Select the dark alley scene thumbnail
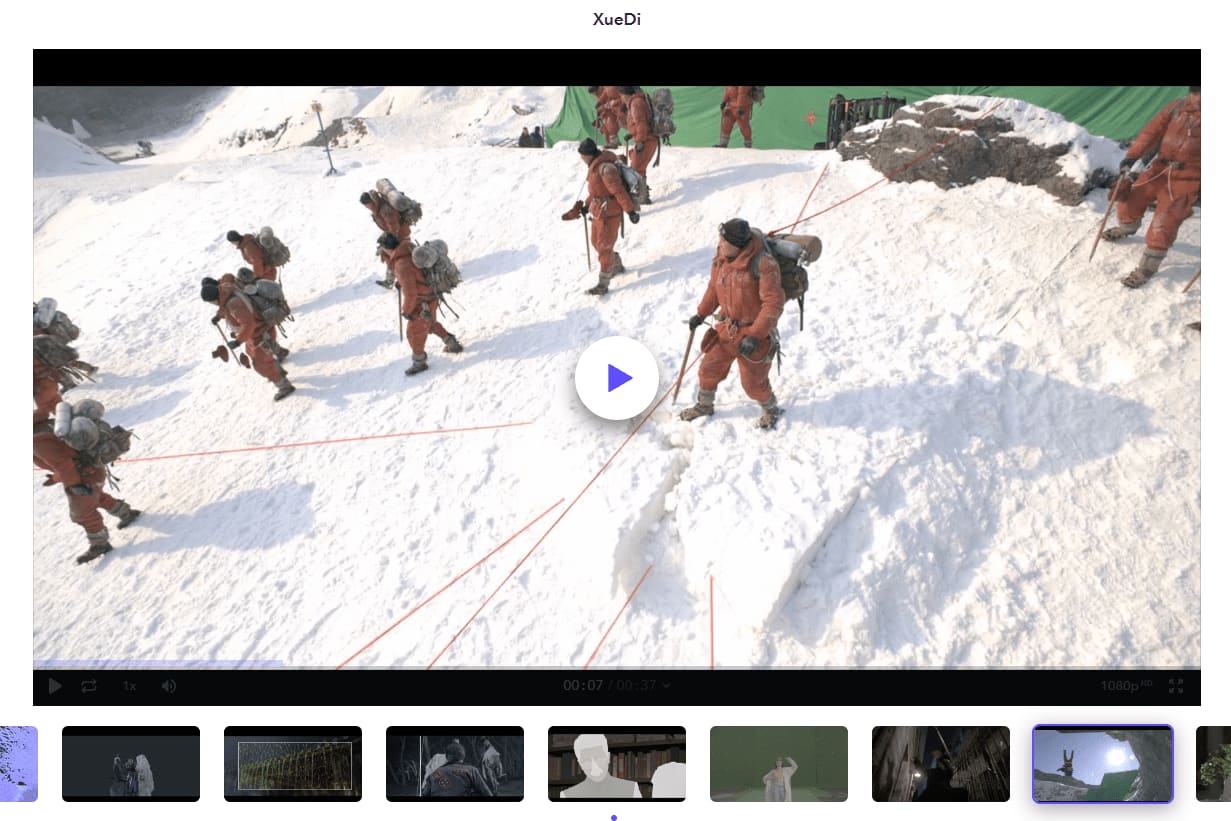 pos(941,764)
